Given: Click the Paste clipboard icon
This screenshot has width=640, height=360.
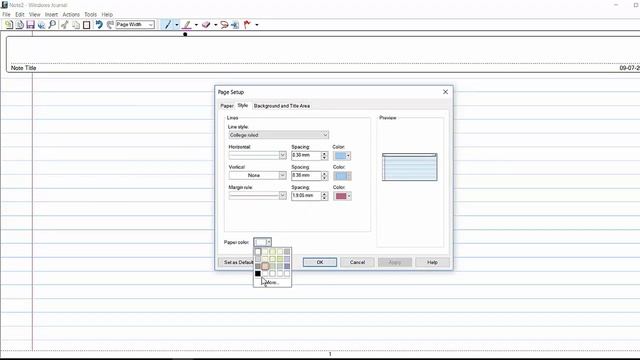Looking at the screenshot, I should pyautogui.click(x=87, y=25).
